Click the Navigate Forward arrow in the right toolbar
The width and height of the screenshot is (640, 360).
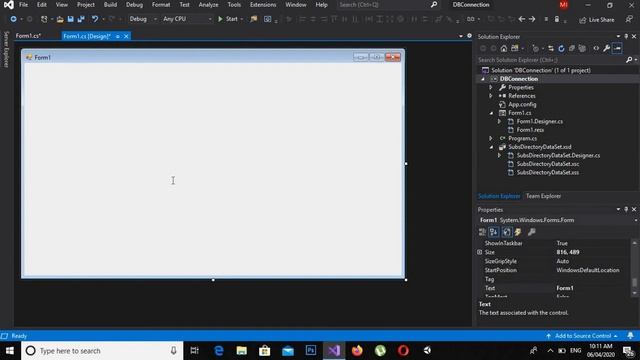532,19
